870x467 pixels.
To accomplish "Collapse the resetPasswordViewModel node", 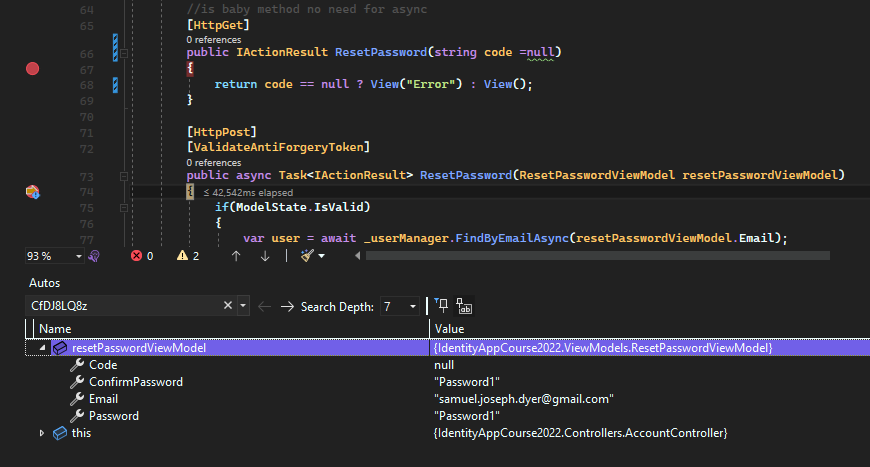I will [42, 348].
